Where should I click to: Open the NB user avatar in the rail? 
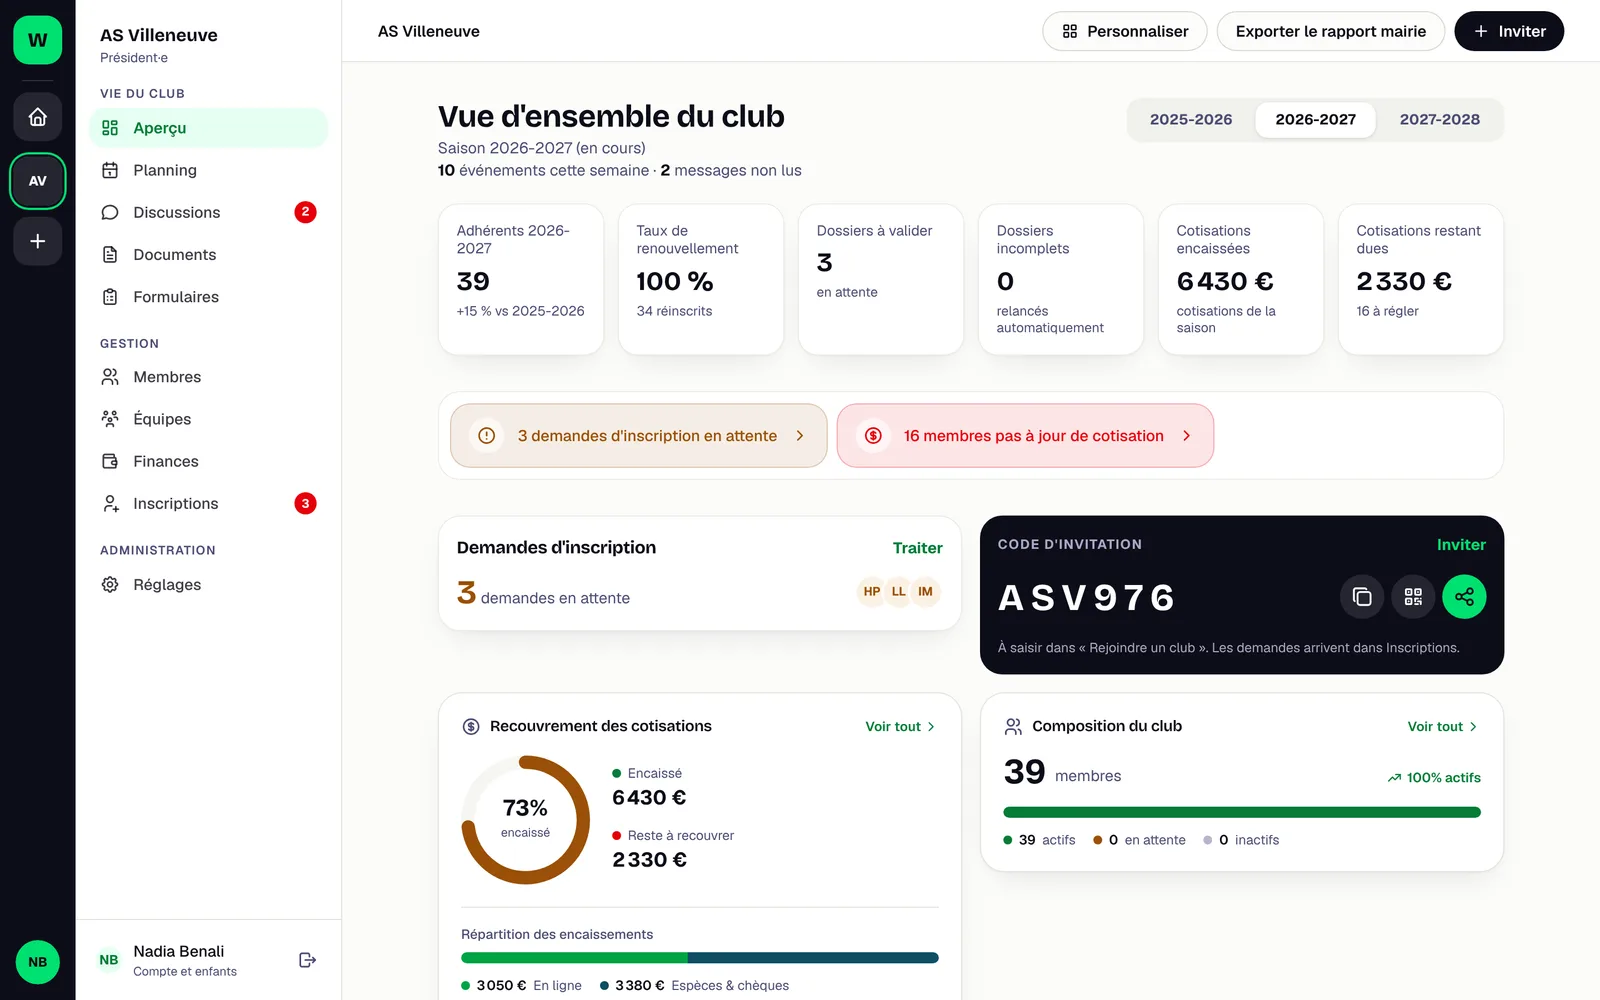pos(37,962)
